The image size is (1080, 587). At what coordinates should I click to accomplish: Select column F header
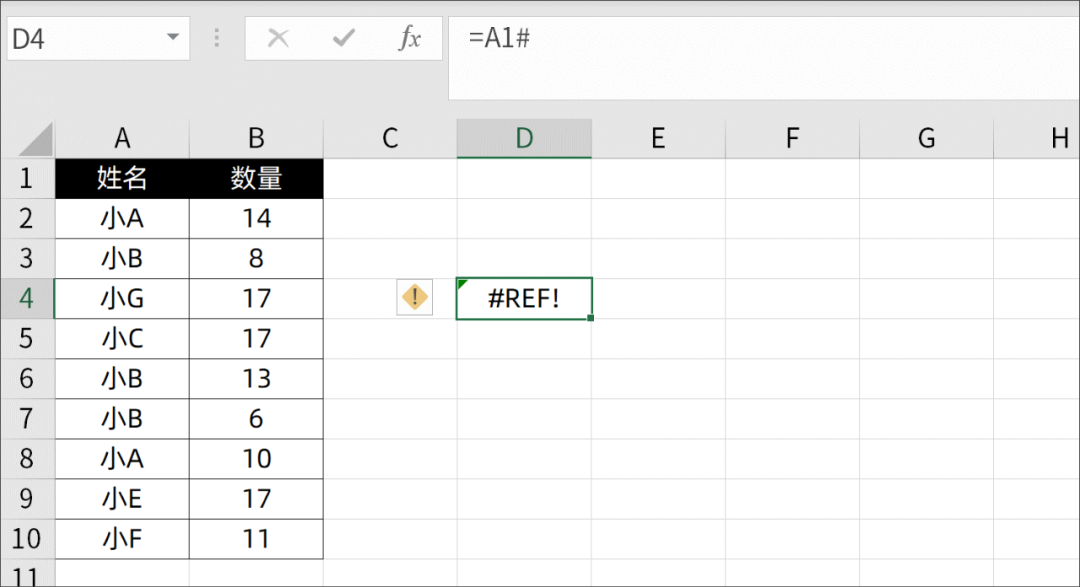[x=792, y=139]
